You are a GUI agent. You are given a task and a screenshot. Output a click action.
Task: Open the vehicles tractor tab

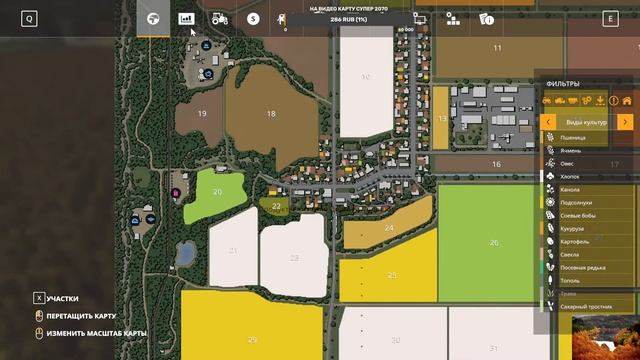coord(220,19)
